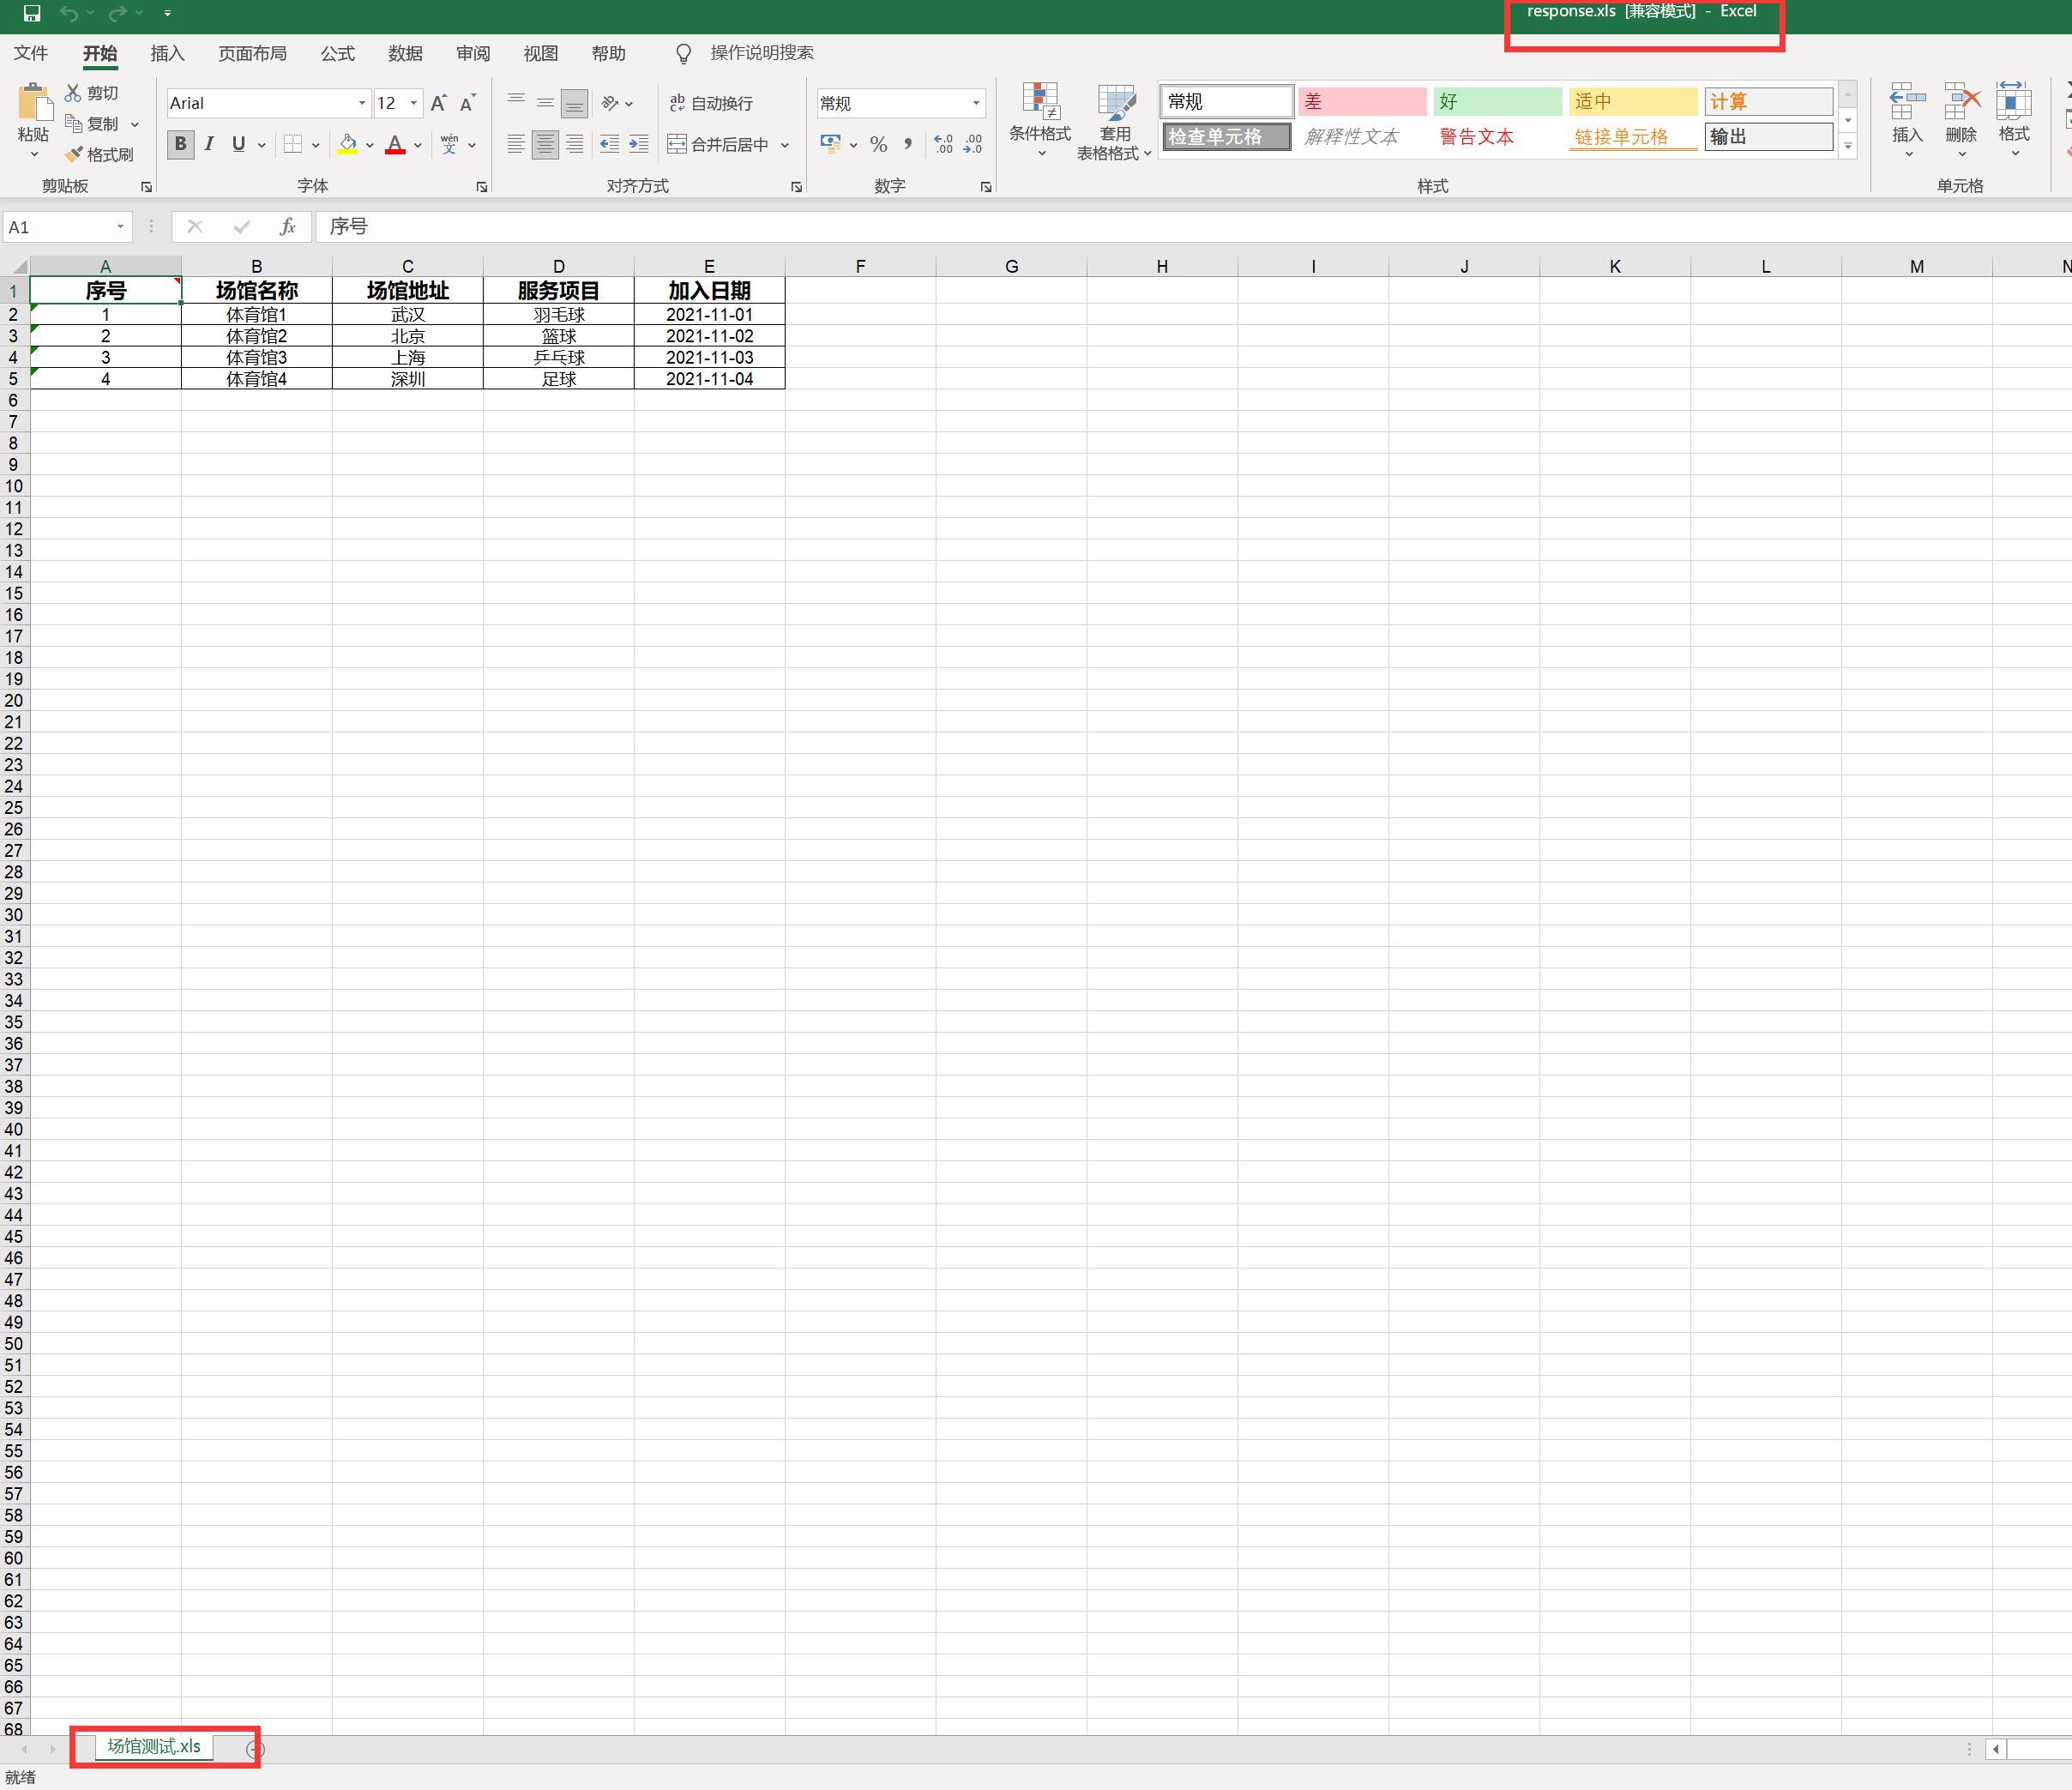This screenshot has height=1790, width=2072.
Task: Open the Name Box dropdown arrow
Action: coord(120,227)
